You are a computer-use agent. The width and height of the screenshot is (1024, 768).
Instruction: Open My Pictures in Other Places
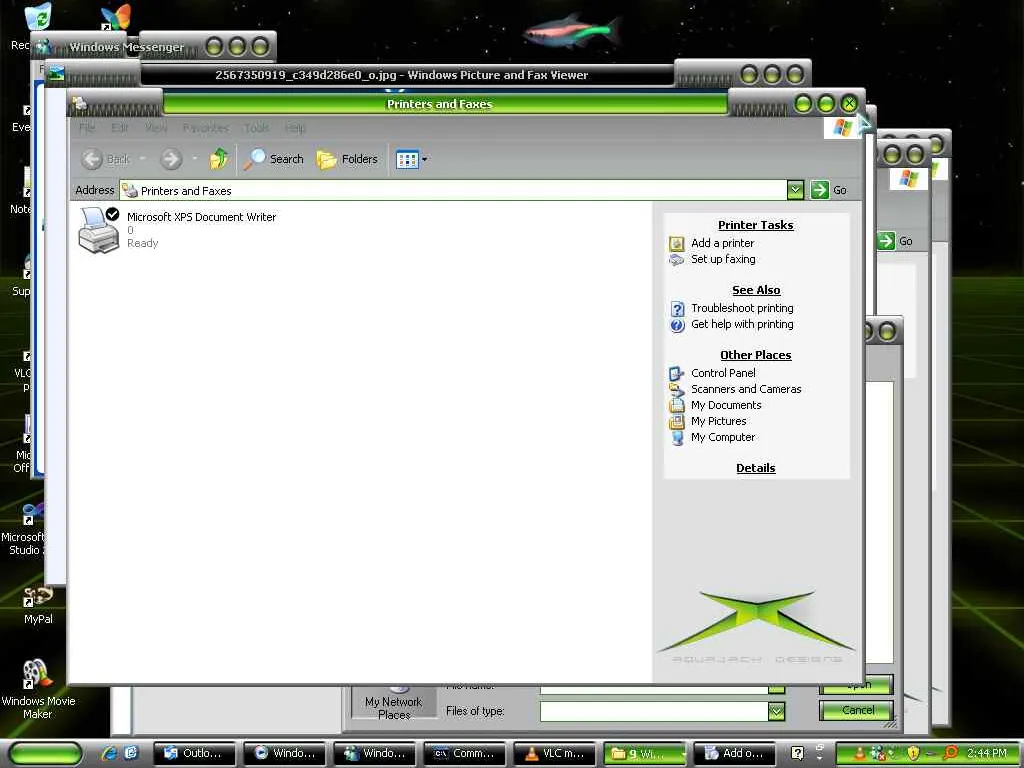point(718,421)
